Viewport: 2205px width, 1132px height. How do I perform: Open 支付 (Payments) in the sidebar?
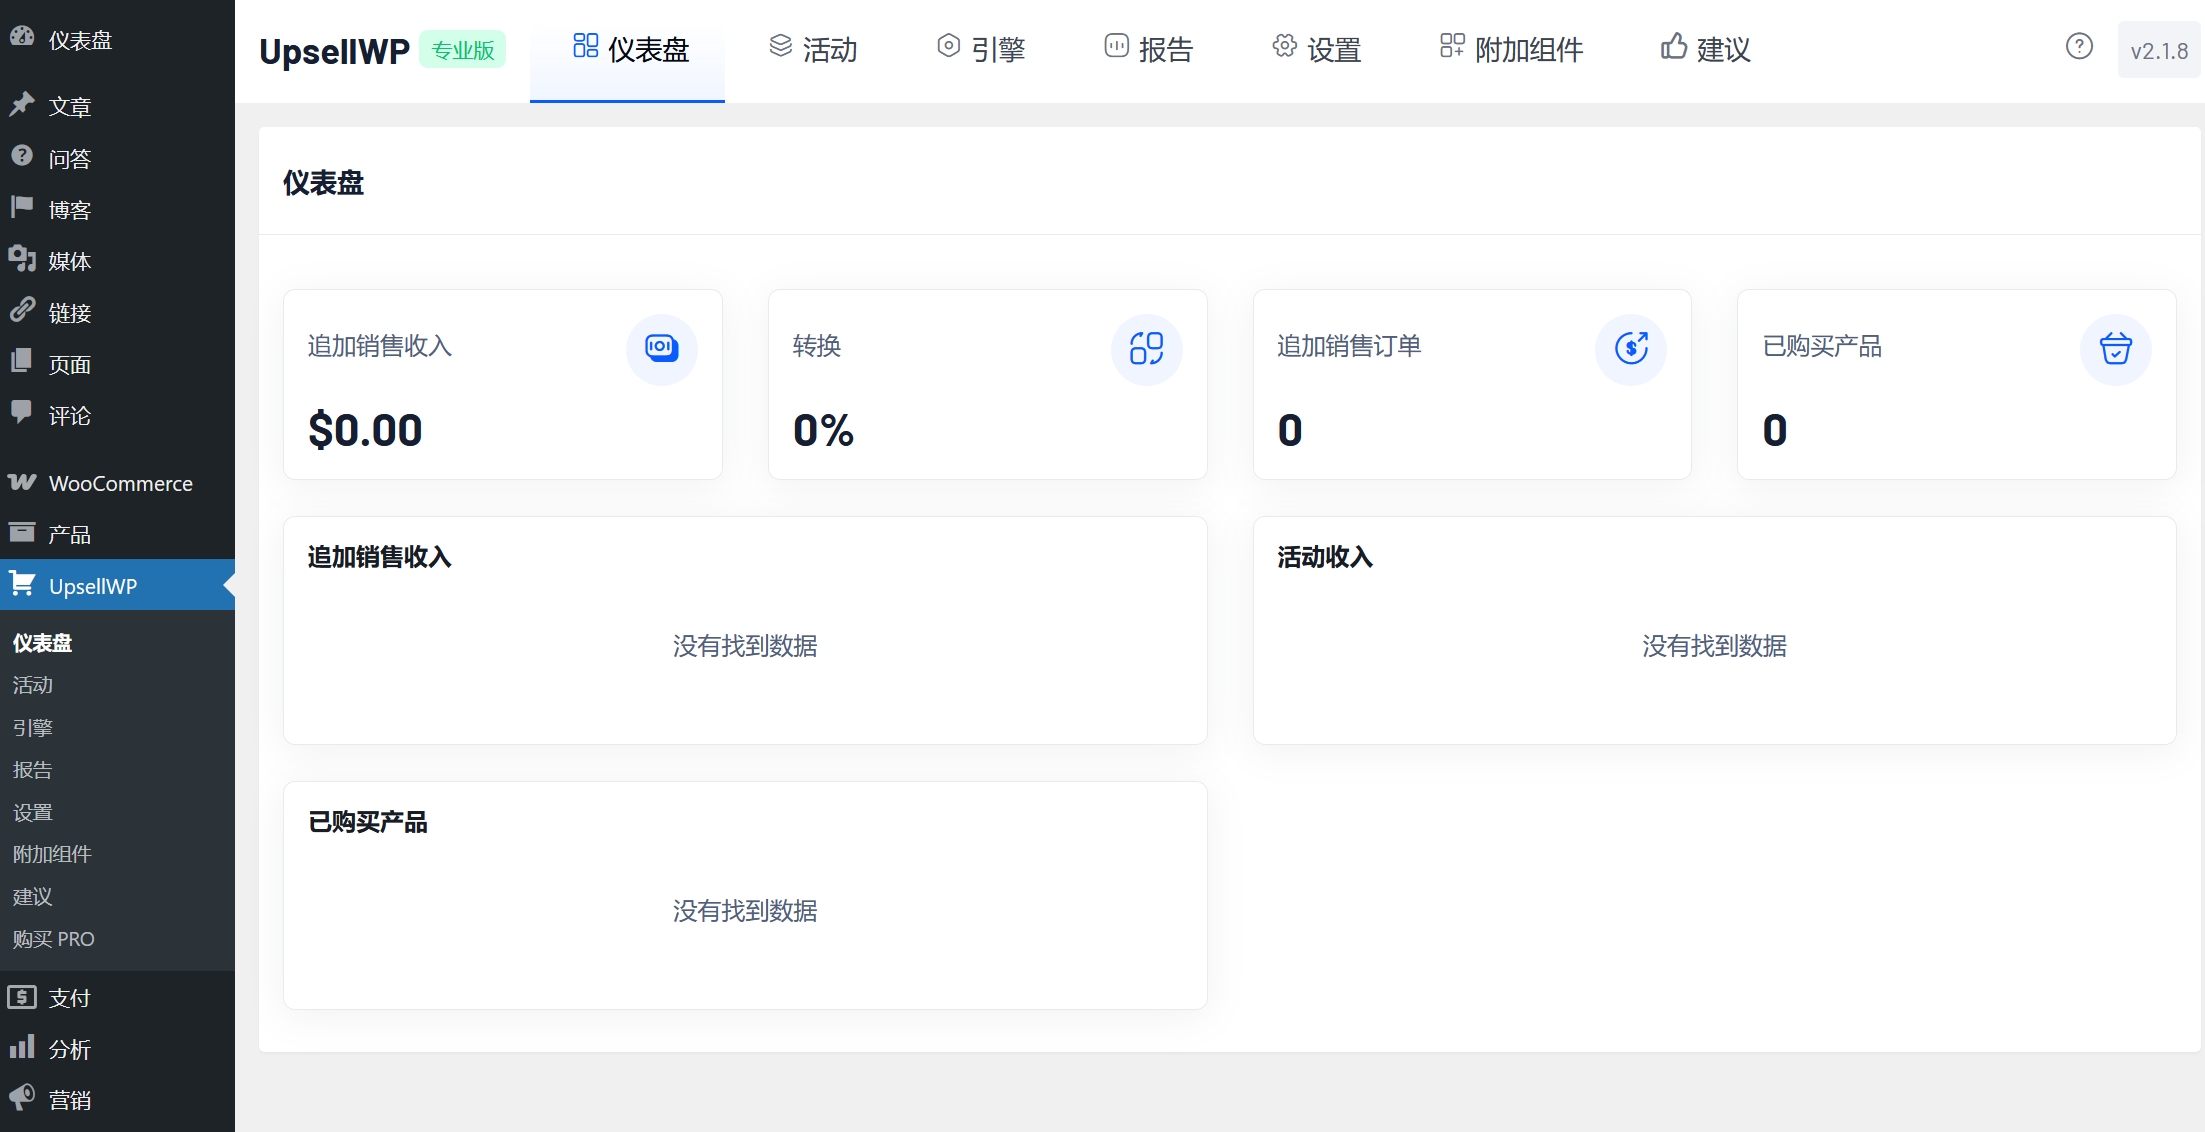point(69,998)
